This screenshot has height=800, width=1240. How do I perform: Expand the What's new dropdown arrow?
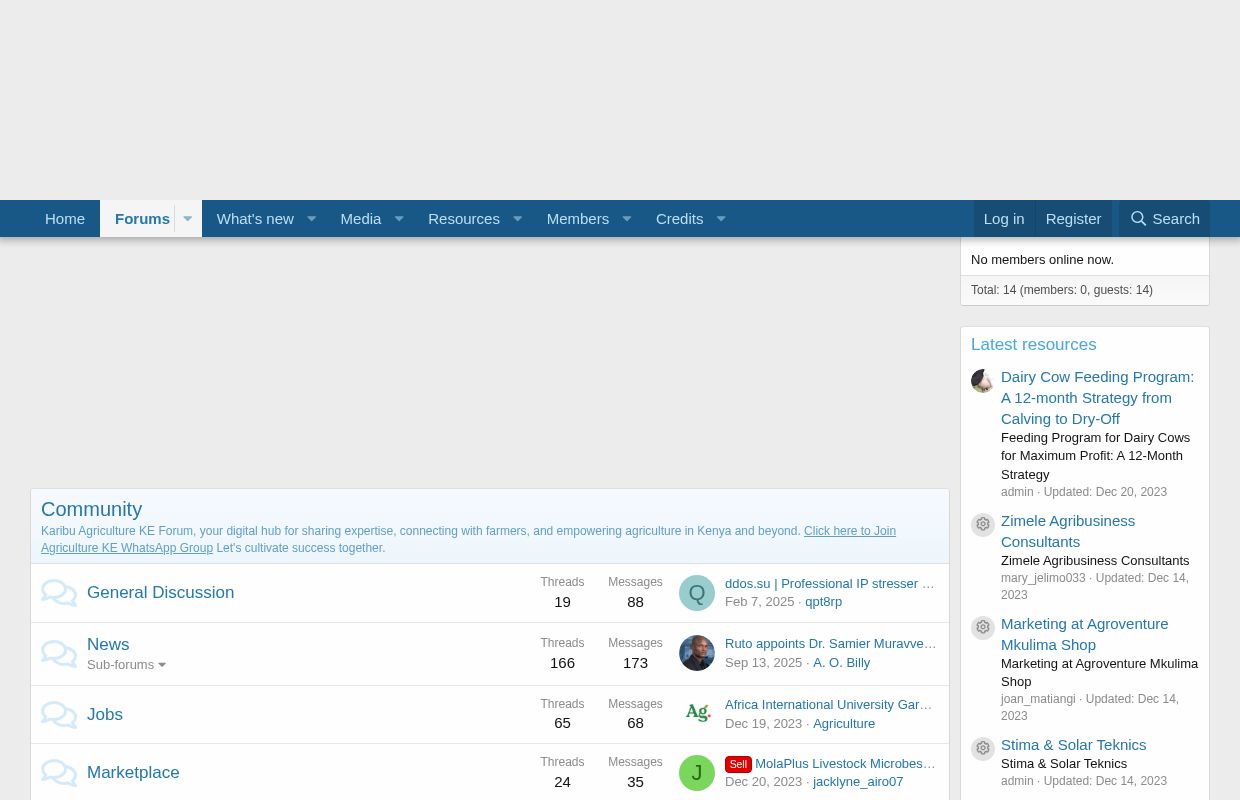(311, 219)
